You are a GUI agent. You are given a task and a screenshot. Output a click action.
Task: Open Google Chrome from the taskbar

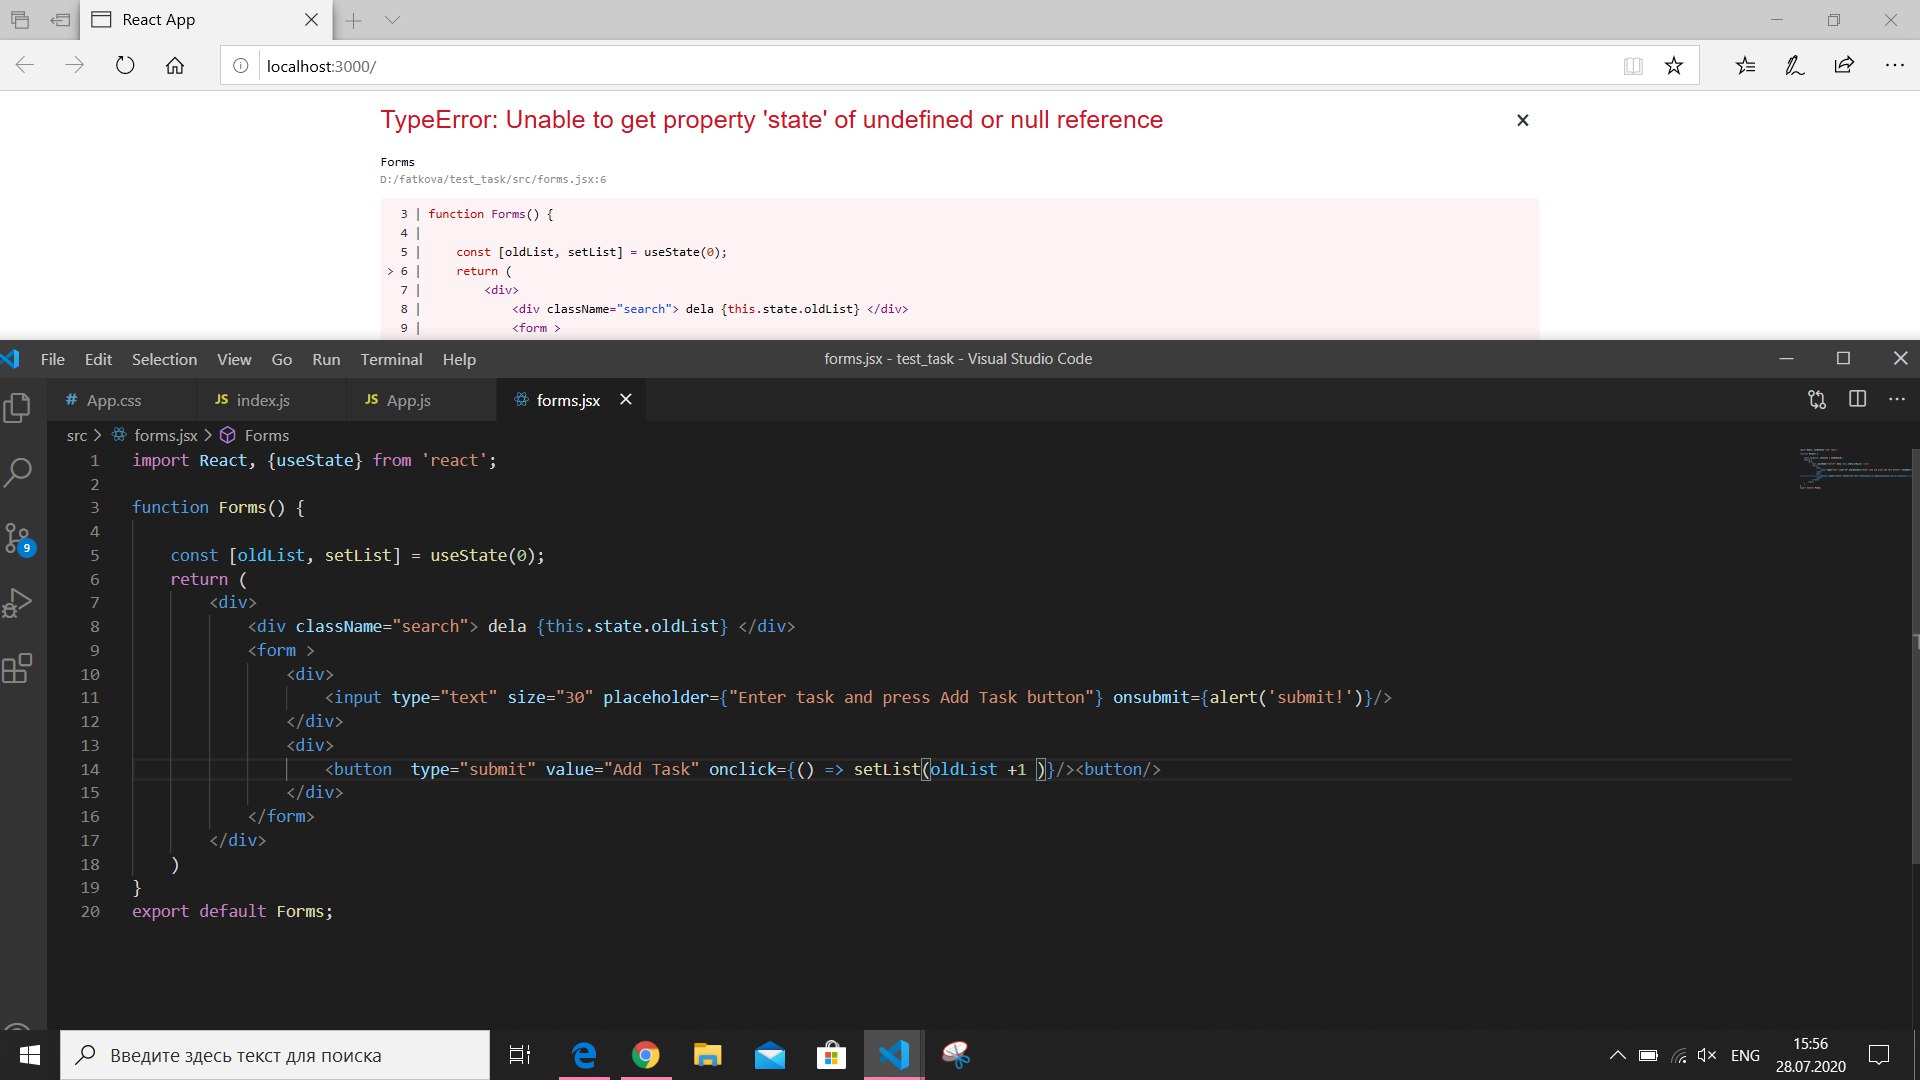coord(646,1055)
